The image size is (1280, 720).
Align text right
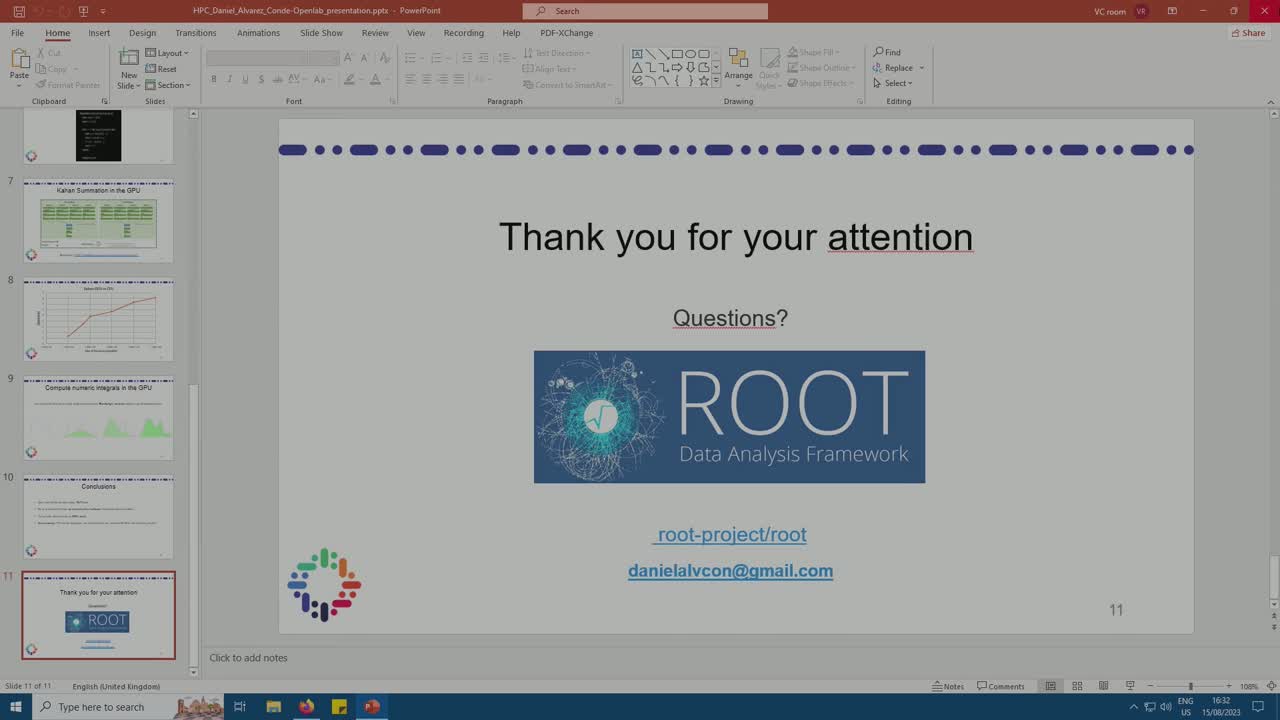(x=442, y=79)
